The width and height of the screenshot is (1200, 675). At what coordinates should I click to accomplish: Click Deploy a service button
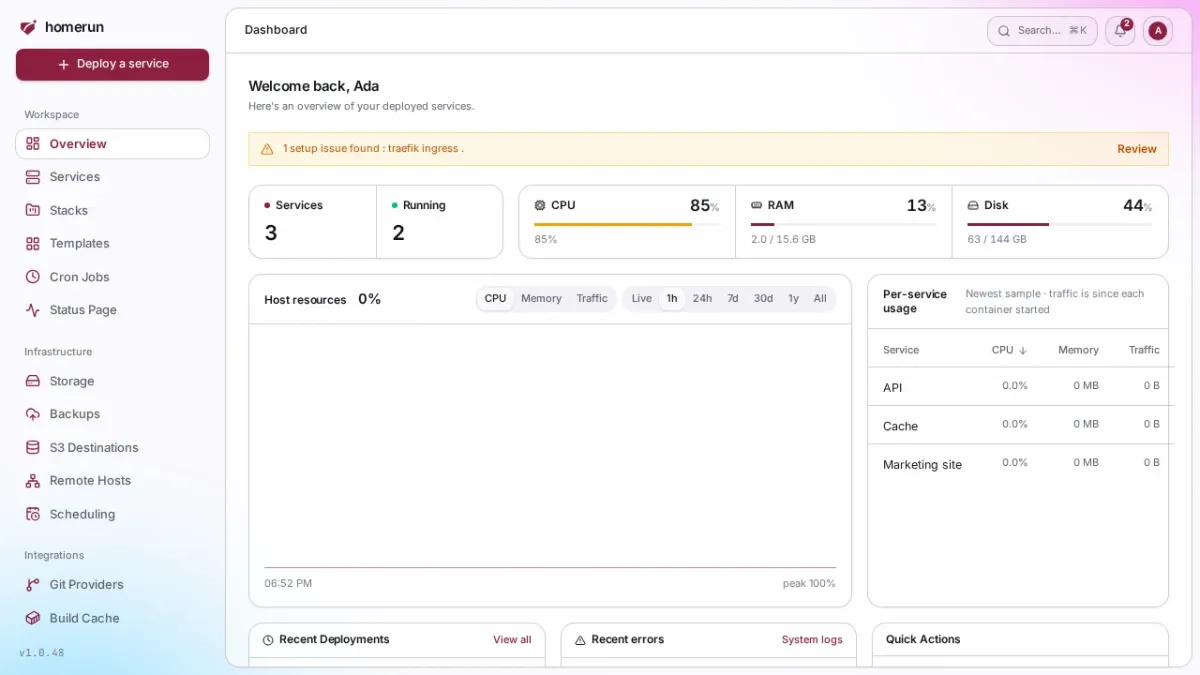coord(112,64)
